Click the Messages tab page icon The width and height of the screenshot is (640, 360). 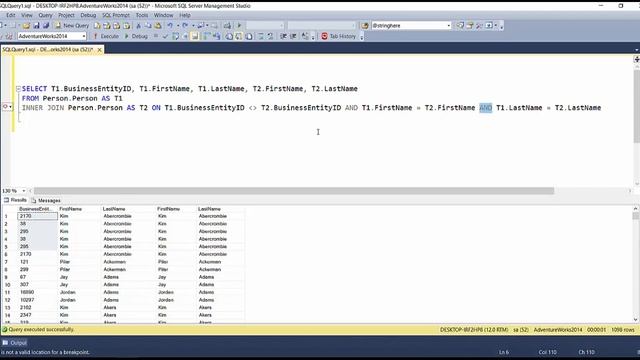coord(34,200)
